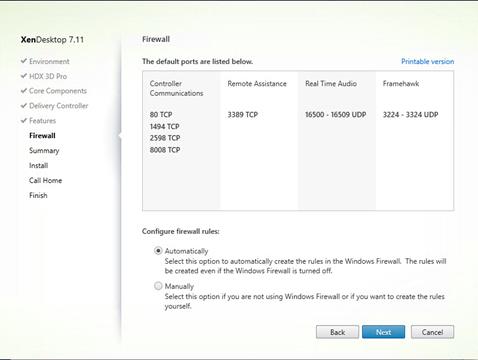Click the checkmark beside Delivery Controller
Image resolution: width=478 pixels, height=360 pixels.
pyautogui.click(x=24, y=106)
